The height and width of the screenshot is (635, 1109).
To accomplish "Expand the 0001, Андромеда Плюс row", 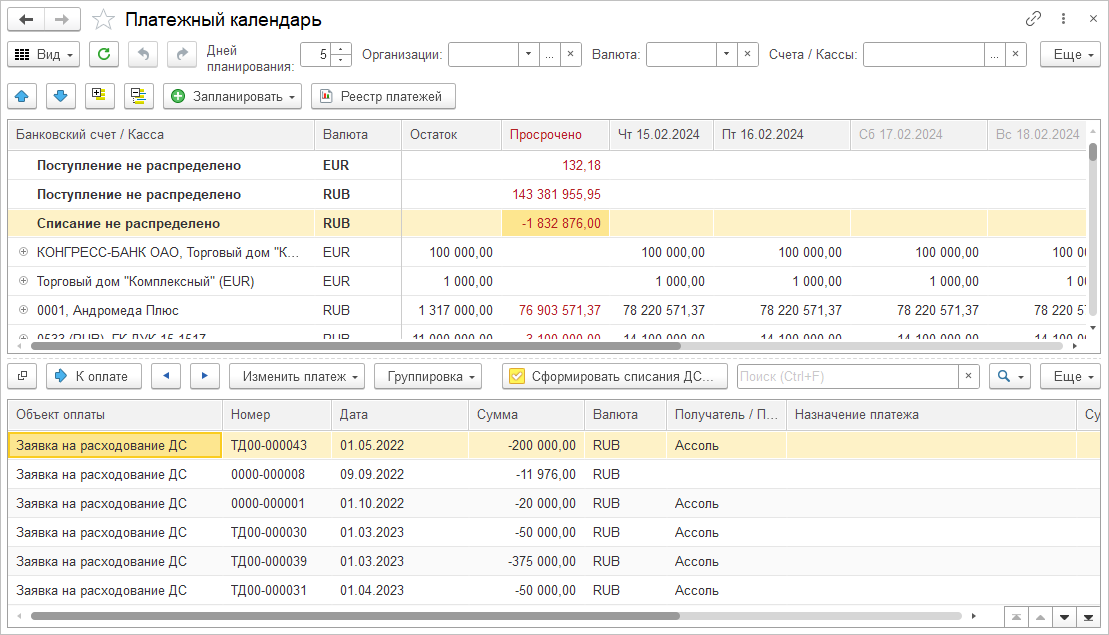I will [x=23, y=311].
